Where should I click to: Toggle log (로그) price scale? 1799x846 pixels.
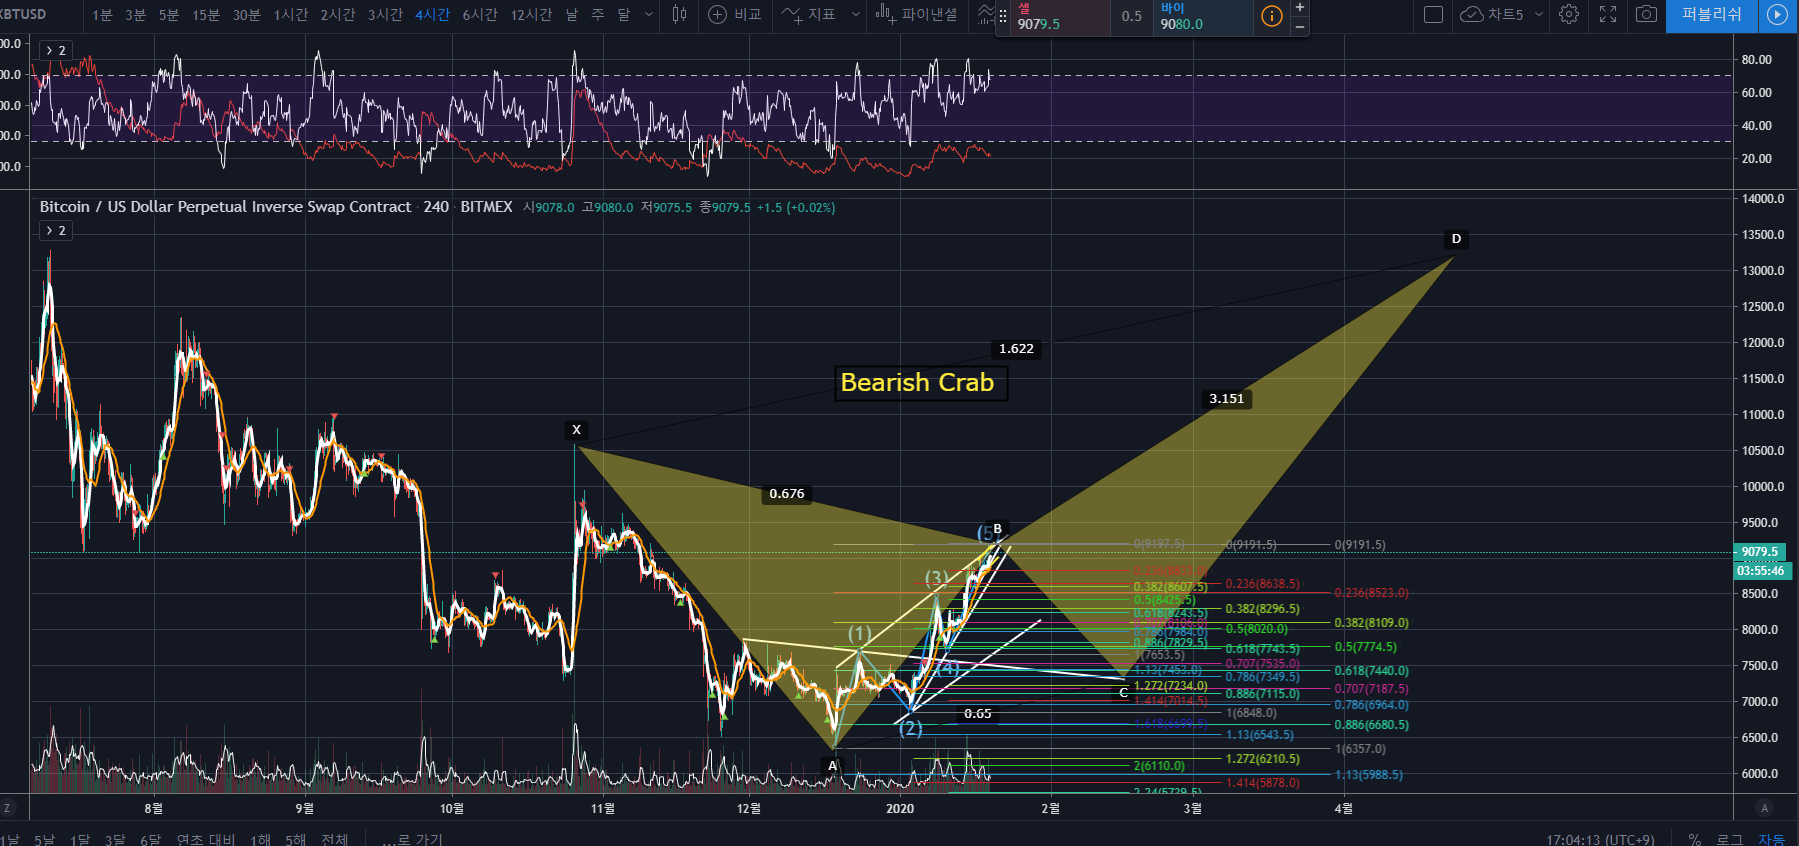(1729, 839)
